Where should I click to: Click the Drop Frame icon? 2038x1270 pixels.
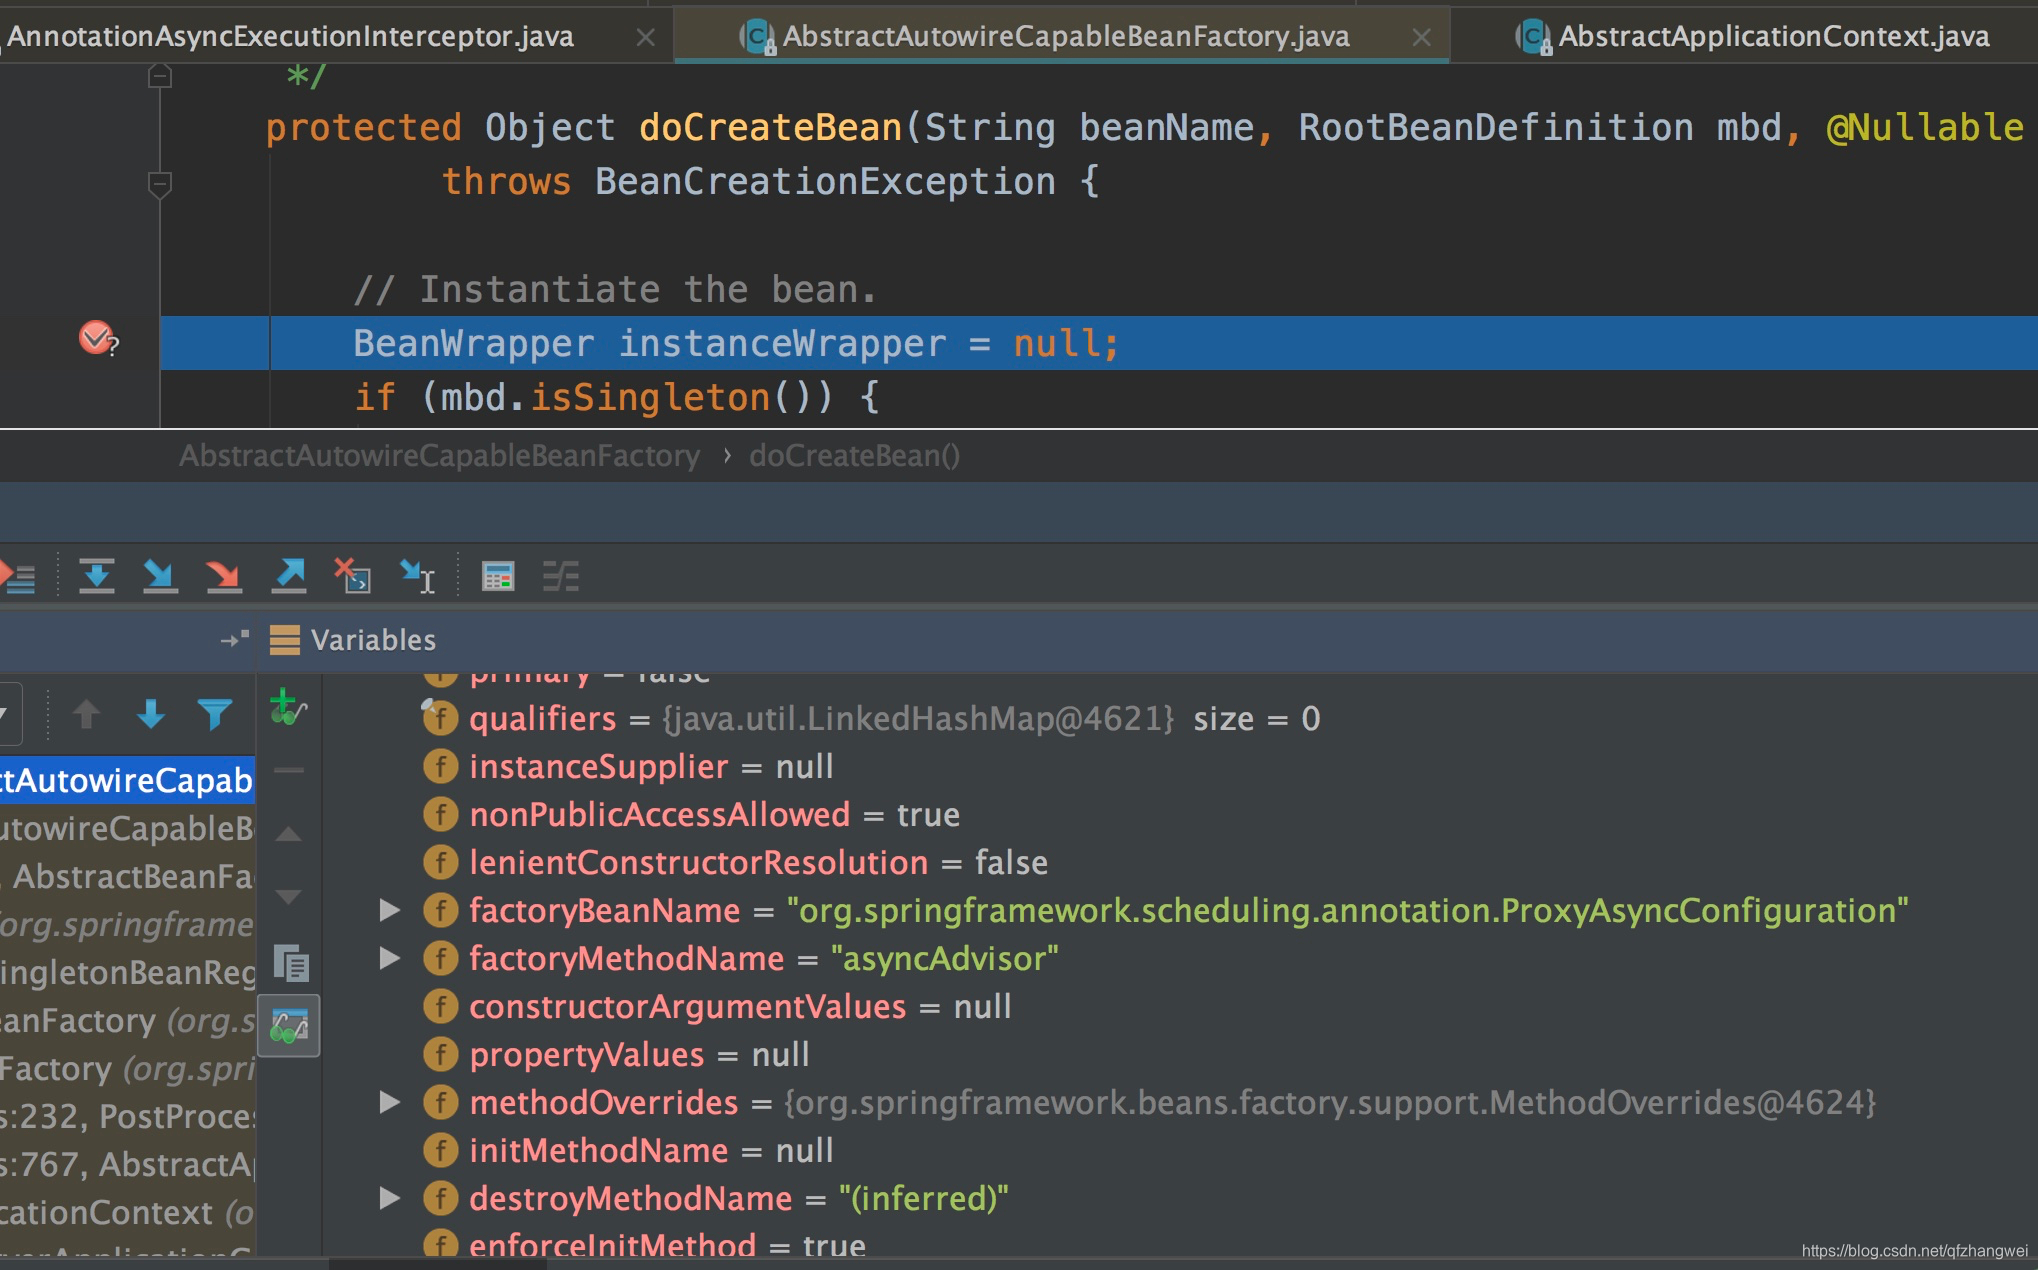pyautogui.click(x=351, y=575)
